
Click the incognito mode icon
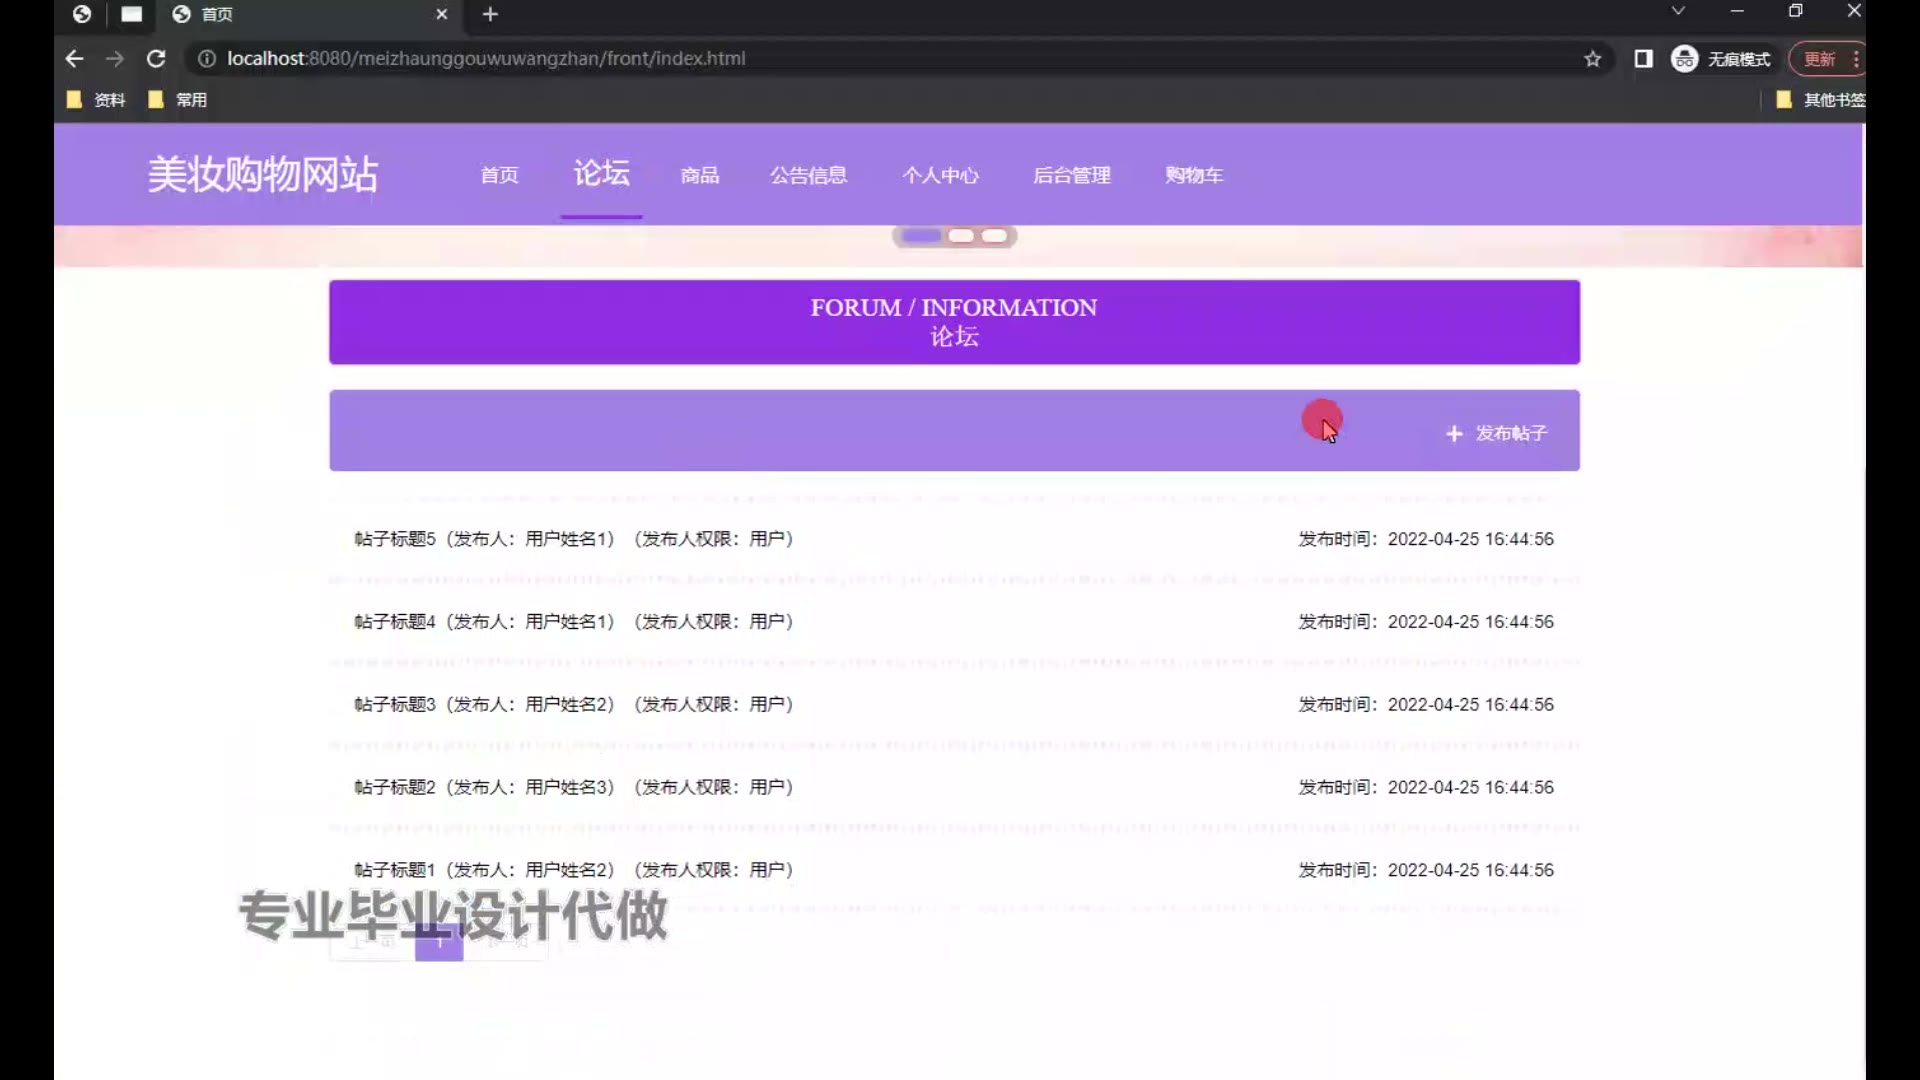coord(1685,59)
